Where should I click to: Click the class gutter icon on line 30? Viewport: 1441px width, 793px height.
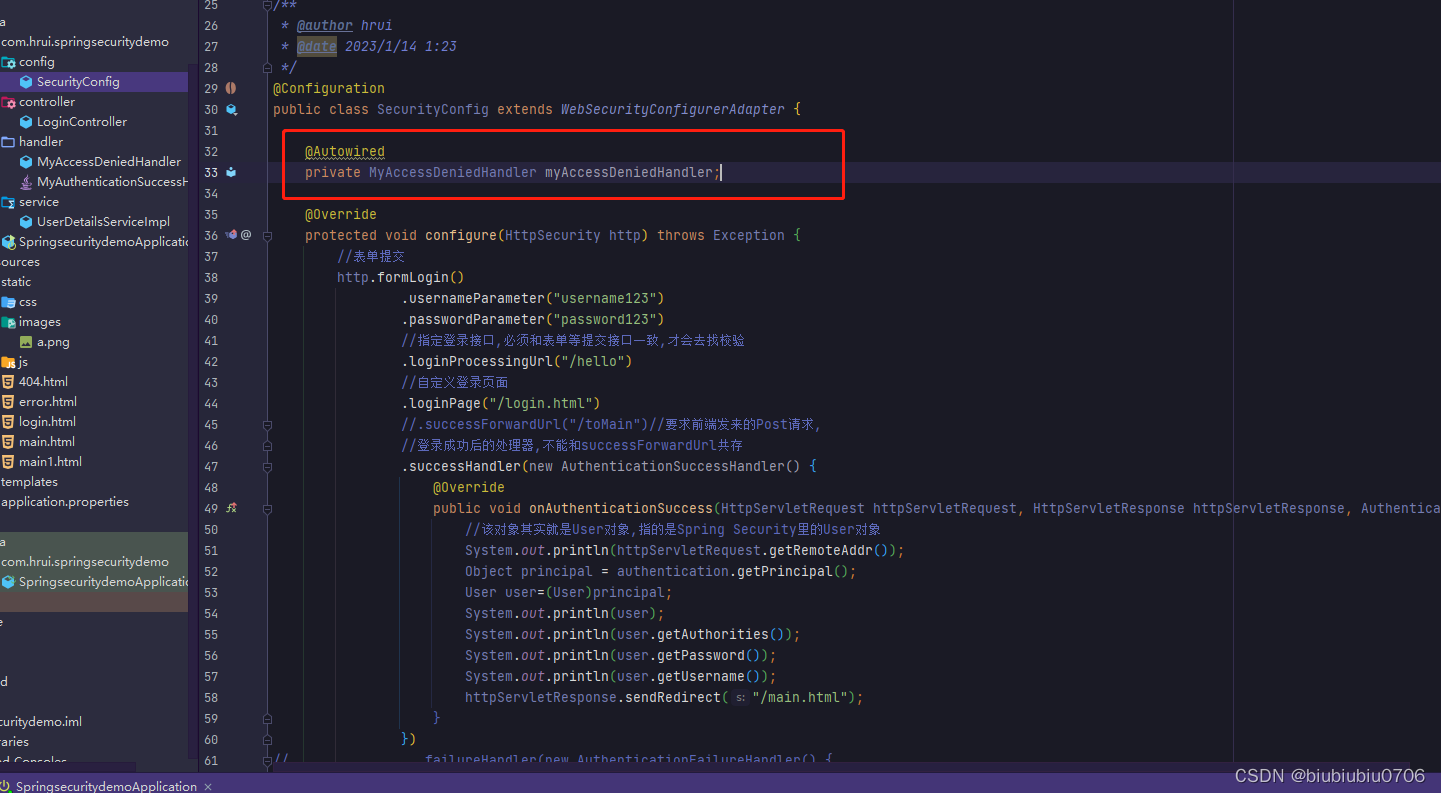click(x=231, y=109)
